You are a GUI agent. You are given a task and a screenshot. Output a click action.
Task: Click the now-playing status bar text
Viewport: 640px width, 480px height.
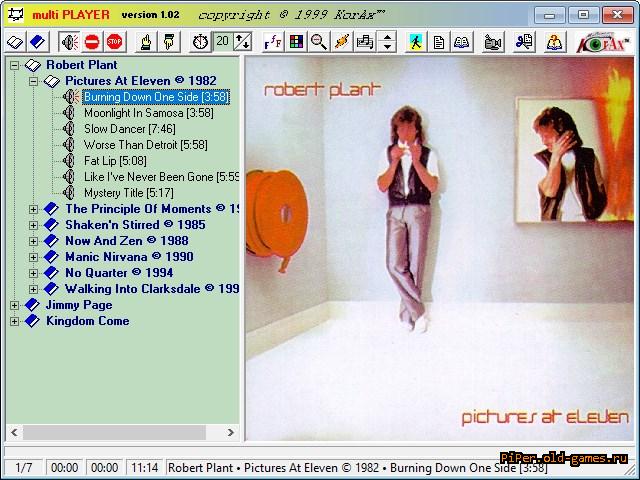point(358,467)
